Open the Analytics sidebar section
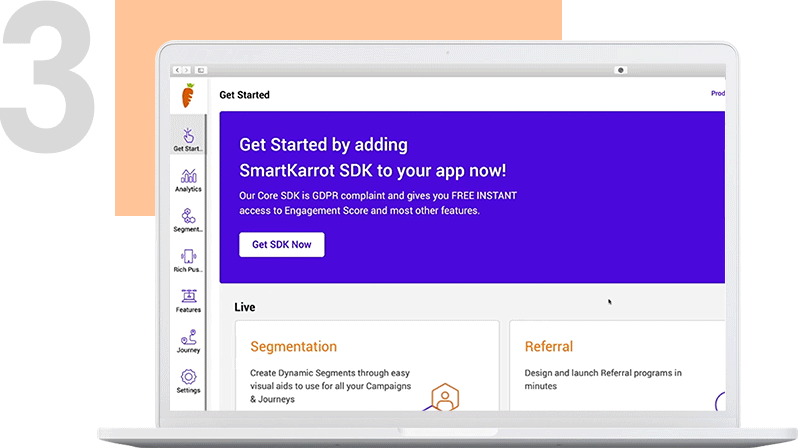This screenshot has height=448, width=800. pyautogui.click(x=188, y=180)
